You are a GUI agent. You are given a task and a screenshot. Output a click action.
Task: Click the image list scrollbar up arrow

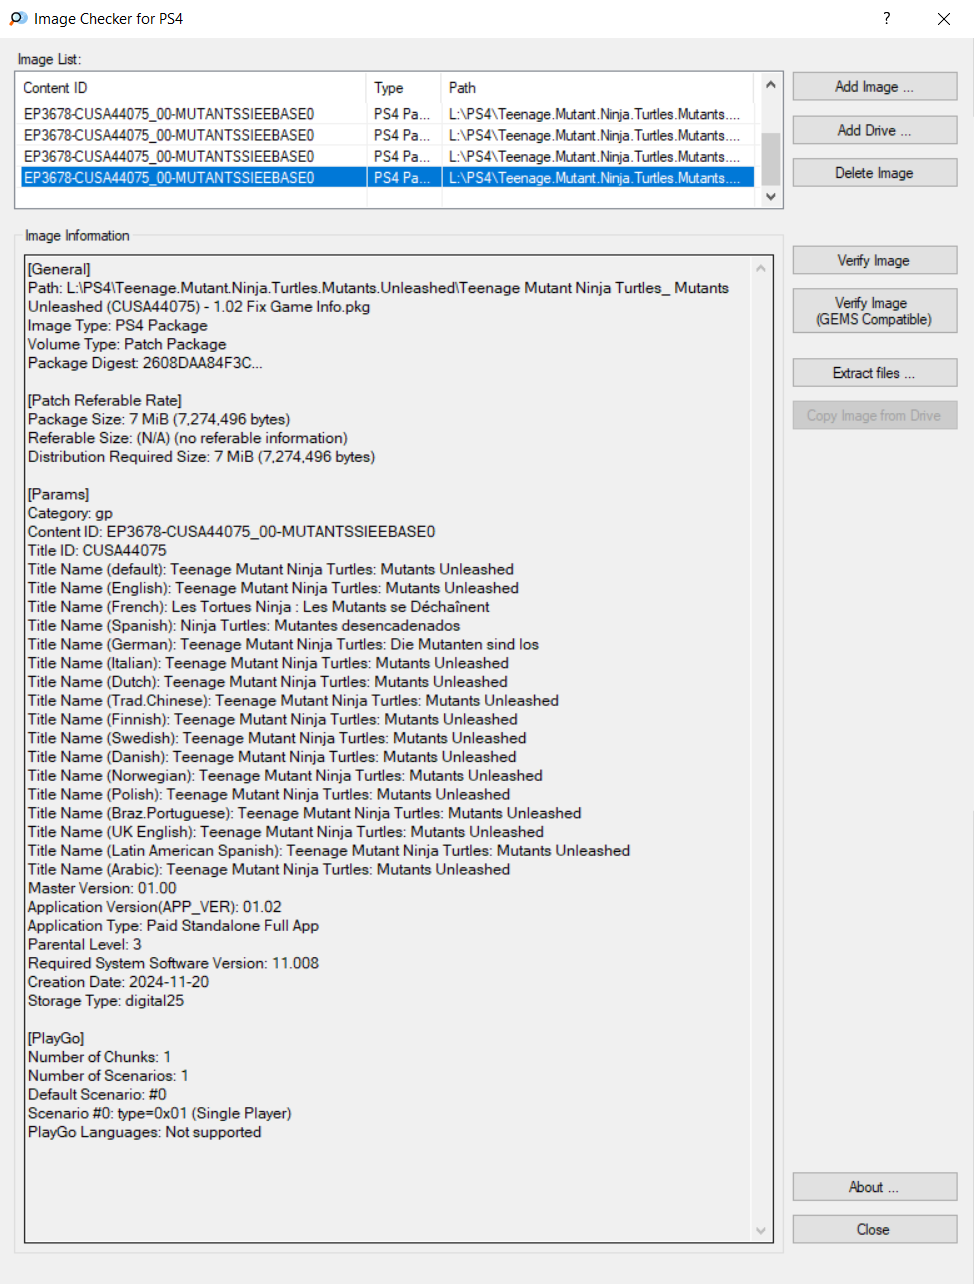[x=770, y=84]
